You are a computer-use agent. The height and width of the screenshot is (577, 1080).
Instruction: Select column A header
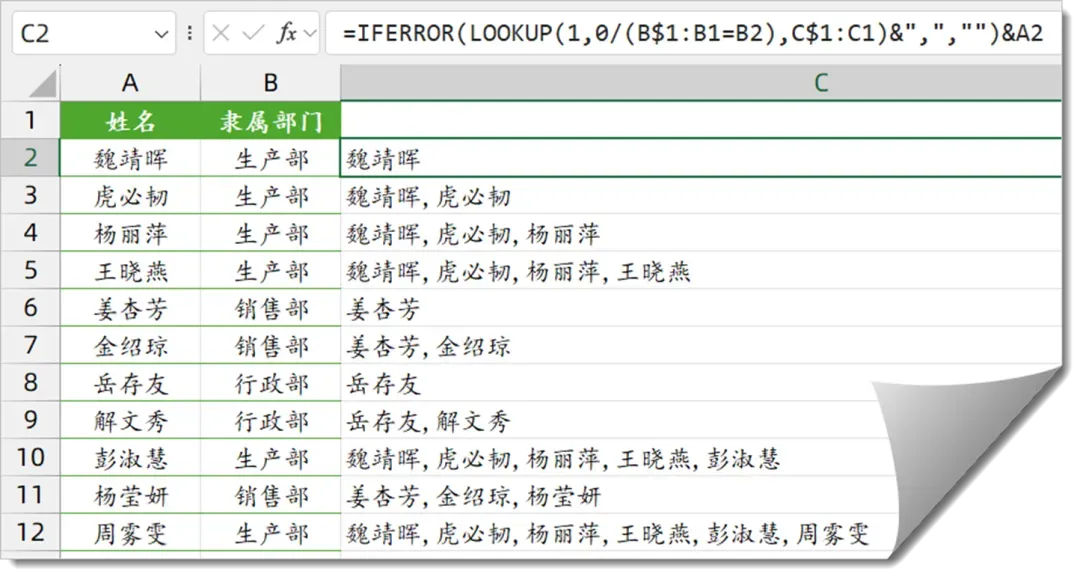pyautogui.click(x=130, y=83)
